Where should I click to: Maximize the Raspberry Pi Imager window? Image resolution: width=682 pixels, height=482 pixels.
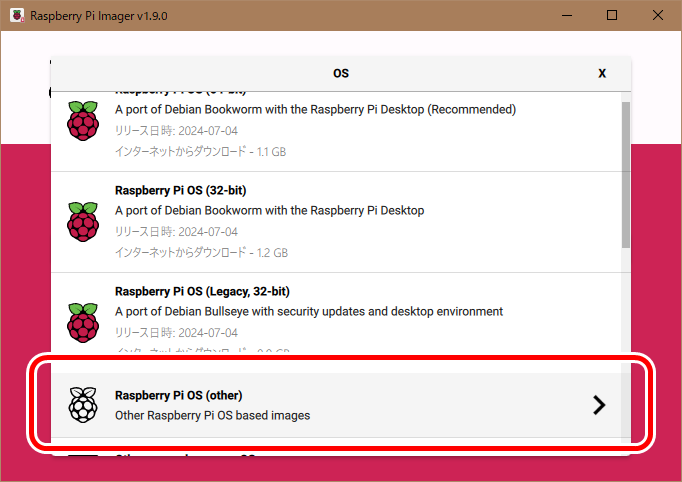coord(612,16)
